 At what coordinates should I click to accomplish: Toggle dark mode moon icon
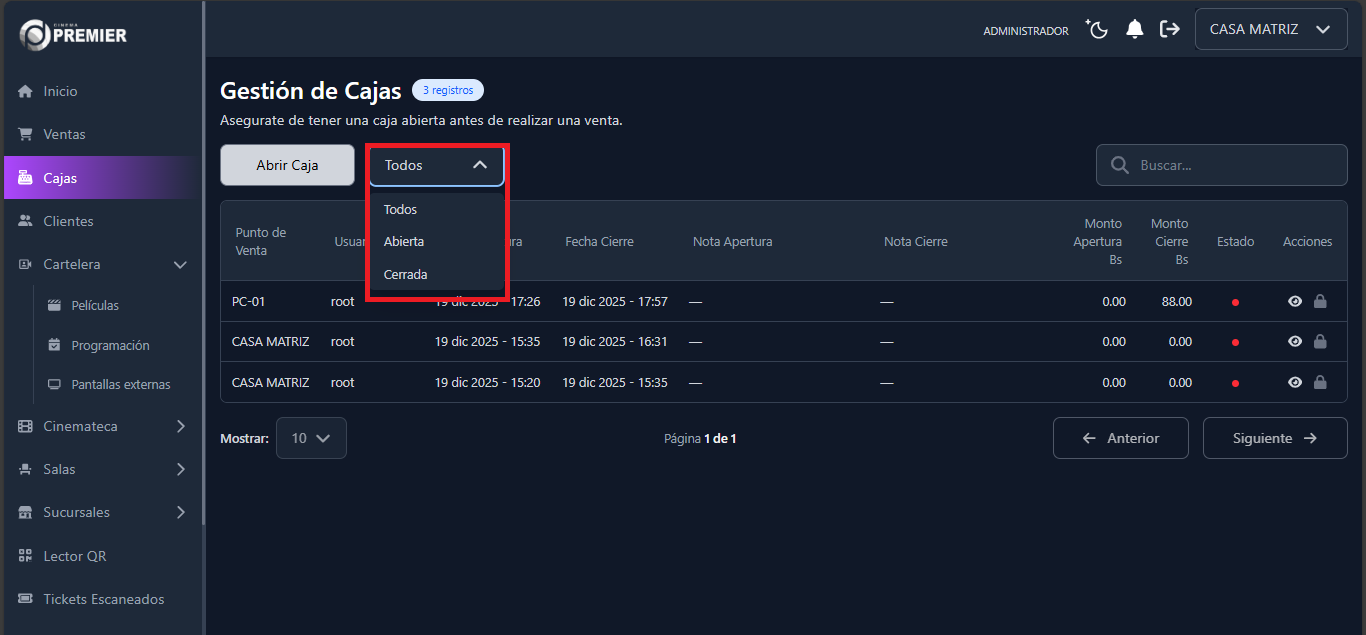tap(1098, 30)
